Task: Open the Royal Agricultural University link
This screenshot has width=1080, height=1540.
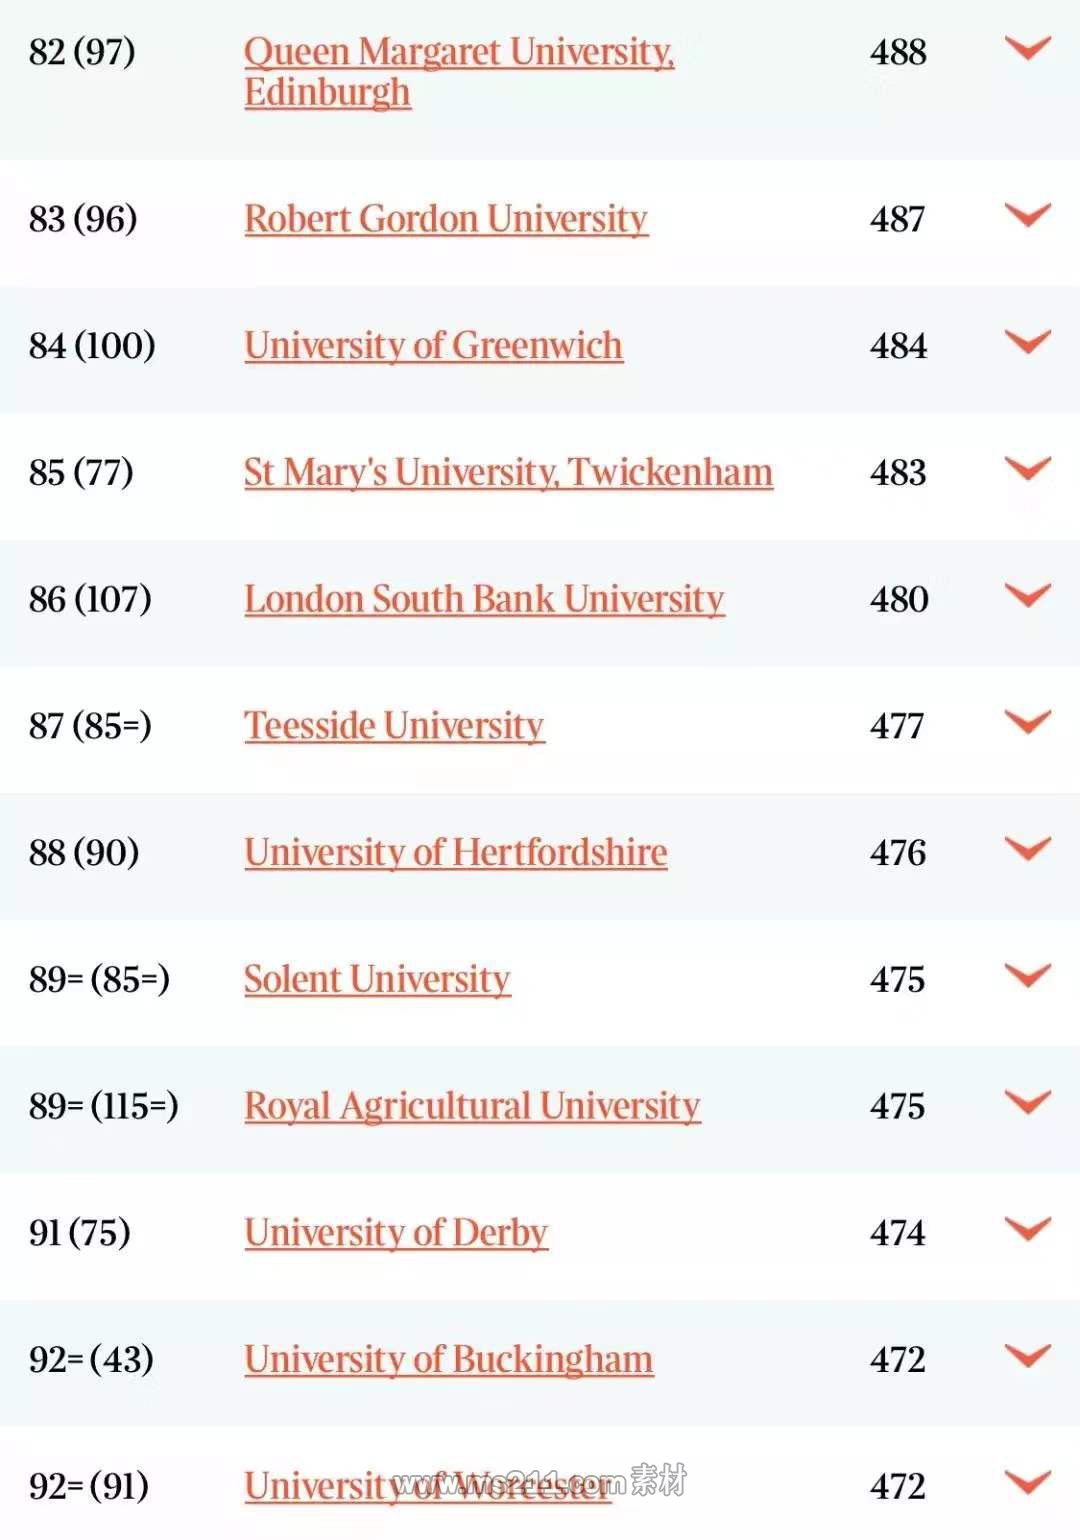Action: tap(472, 1106)
